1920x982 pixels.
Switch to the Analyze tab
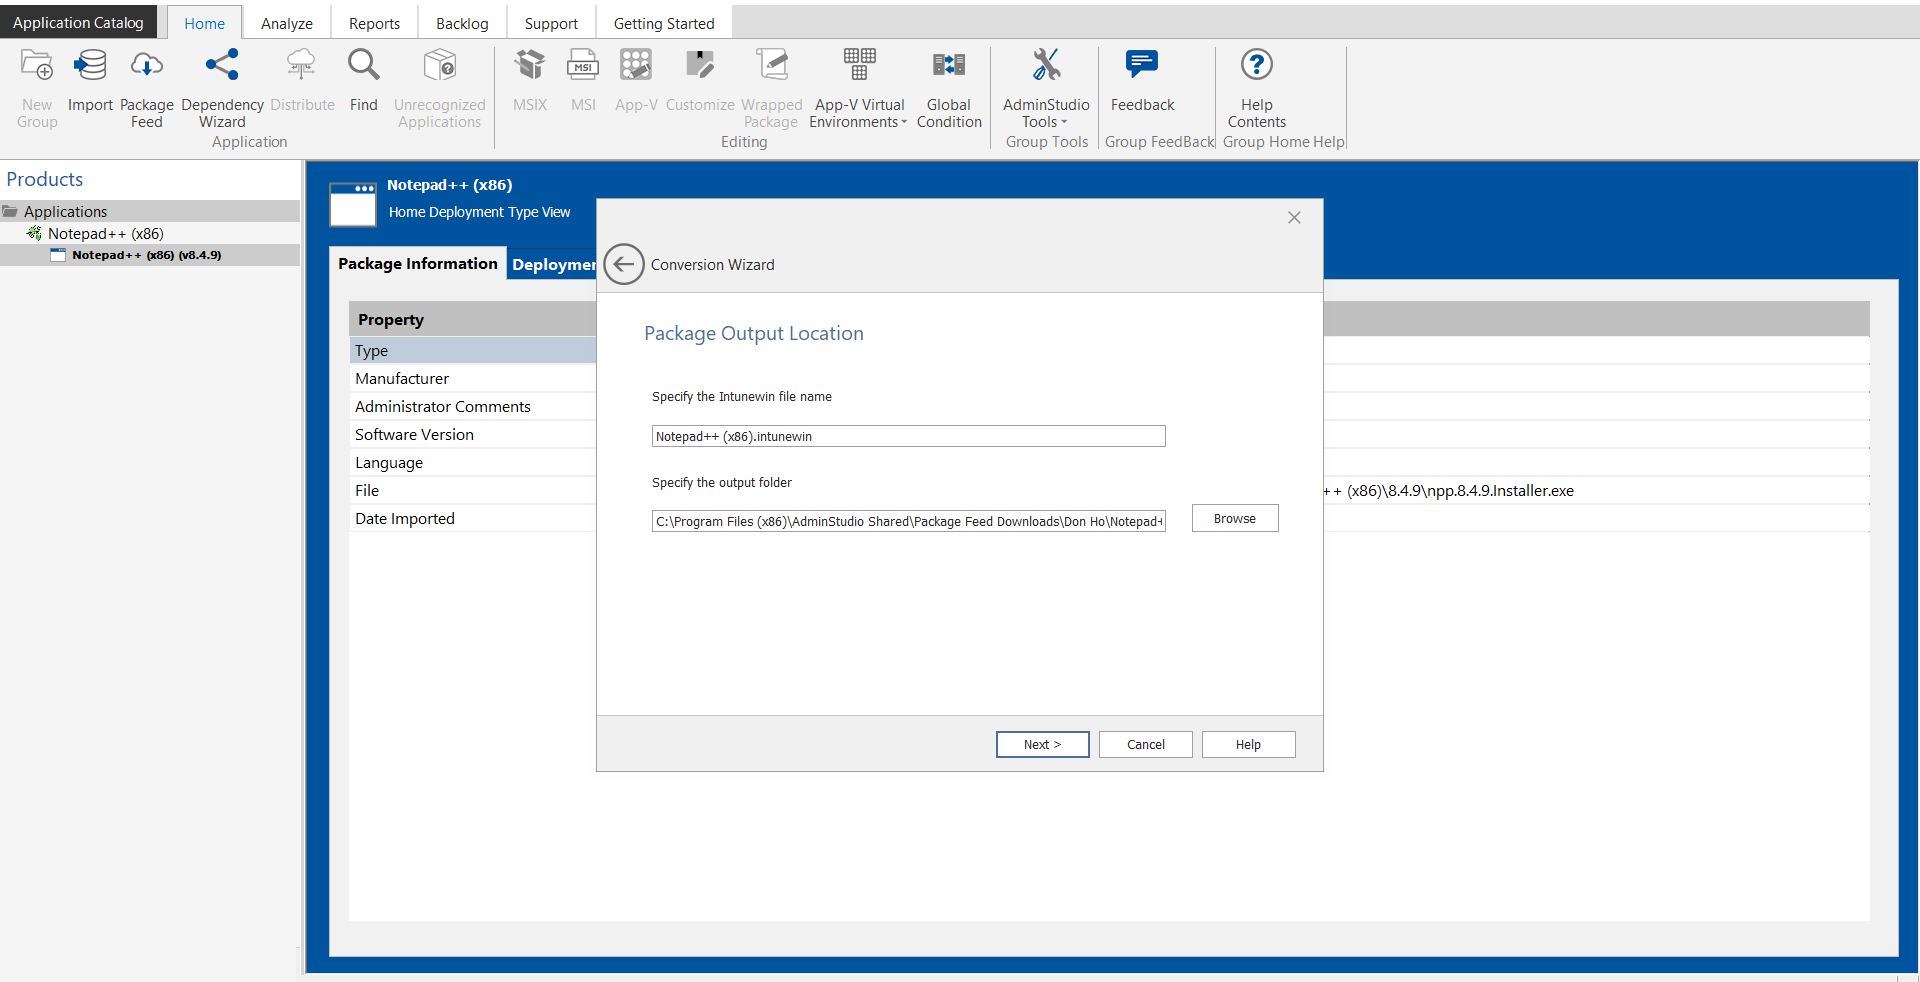pyautogui.click(x=286, y=22)
